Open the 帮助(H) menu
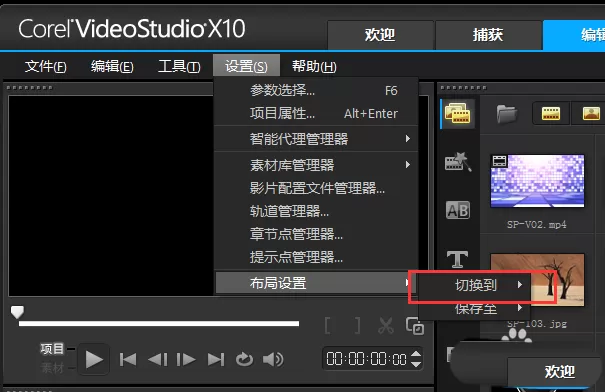This screenshot has height=392, width=605. tap(314, 67)
